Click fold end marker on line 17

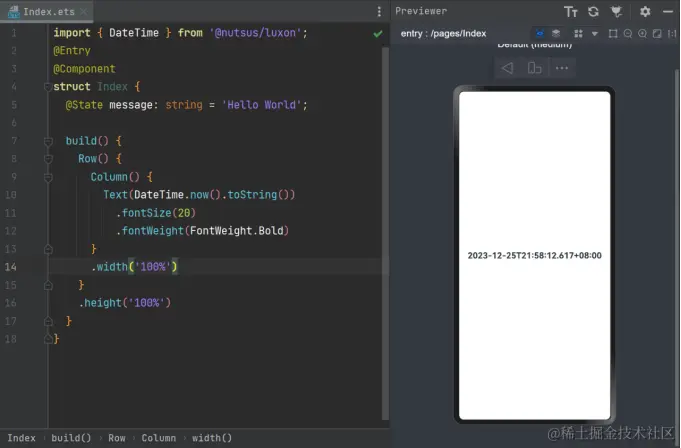48,321
